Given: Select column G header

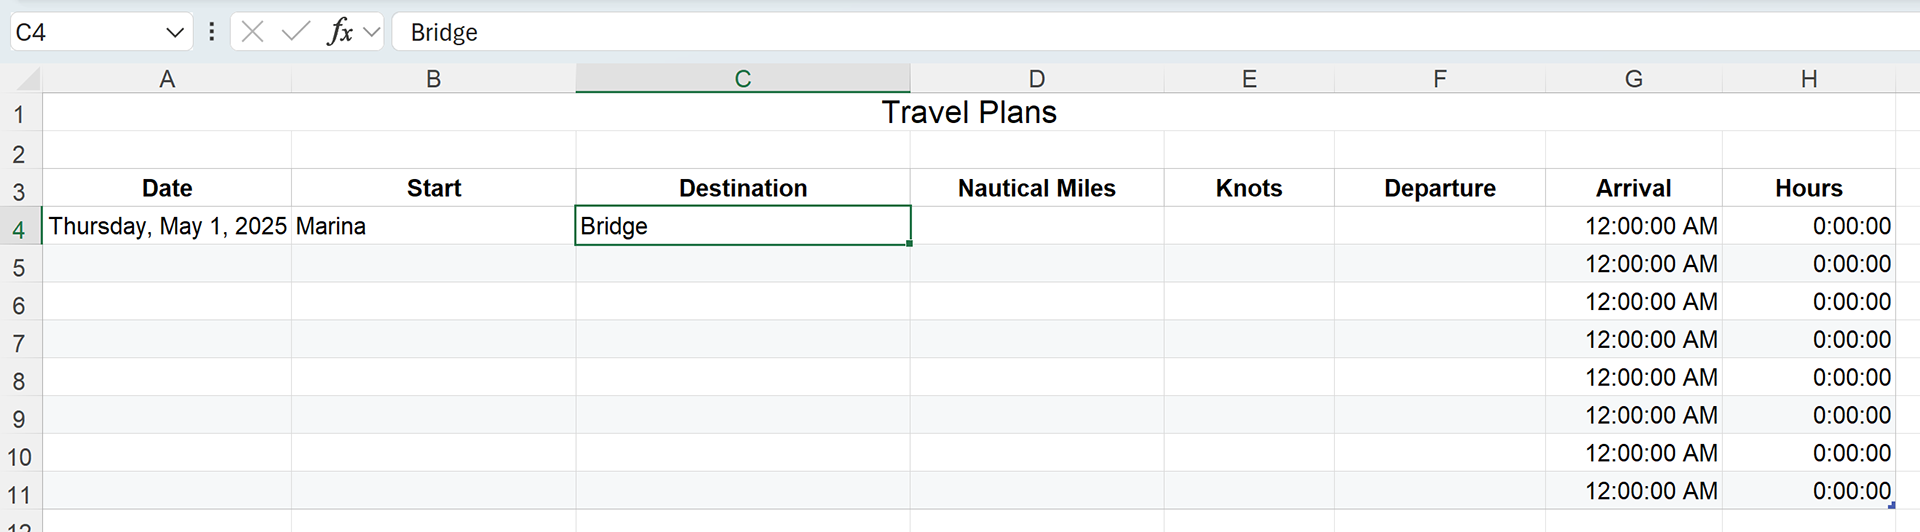Looking at the screenshot, I should 1633,79.
